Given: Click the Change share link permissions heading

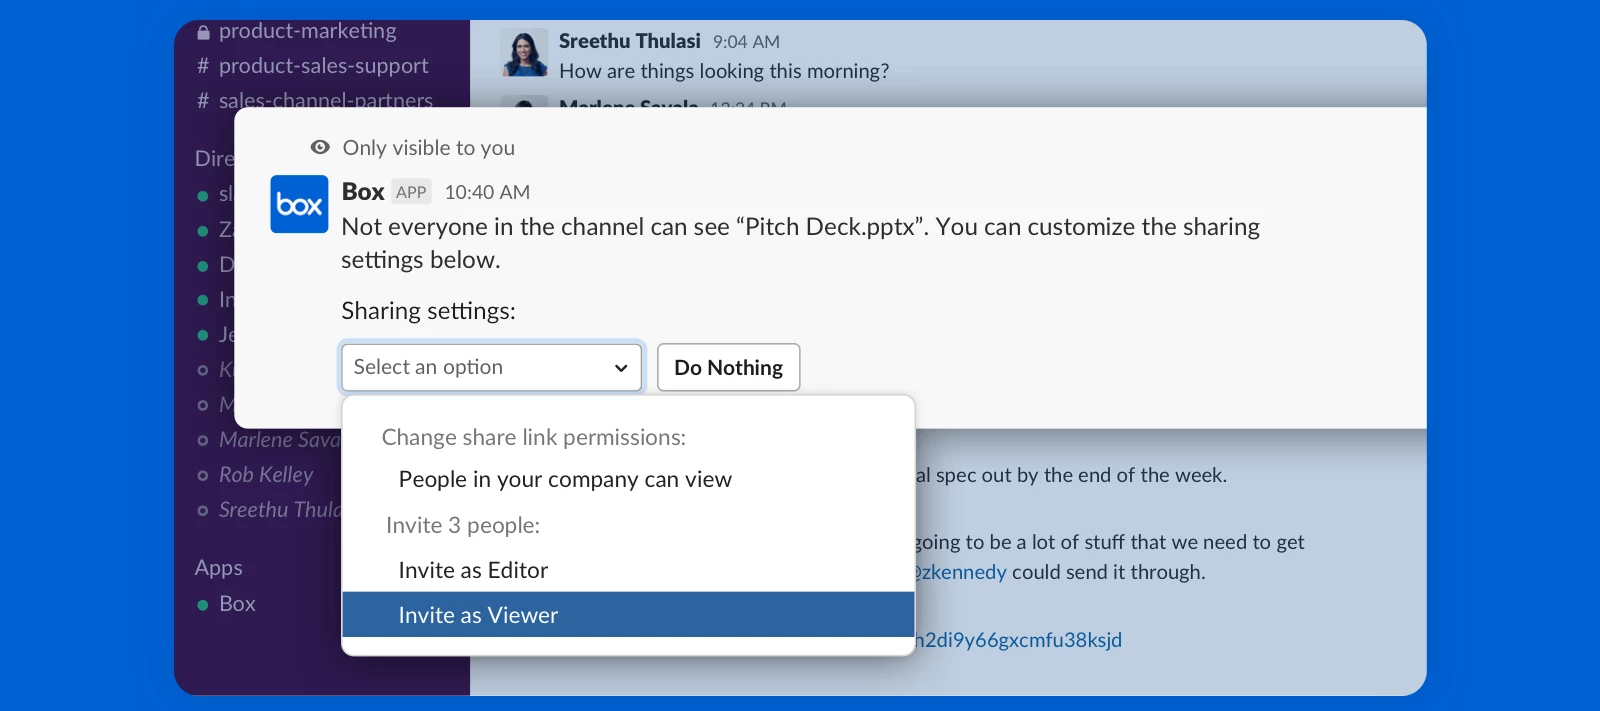Looking at the screenshot, I should click(x=534, y=437).
